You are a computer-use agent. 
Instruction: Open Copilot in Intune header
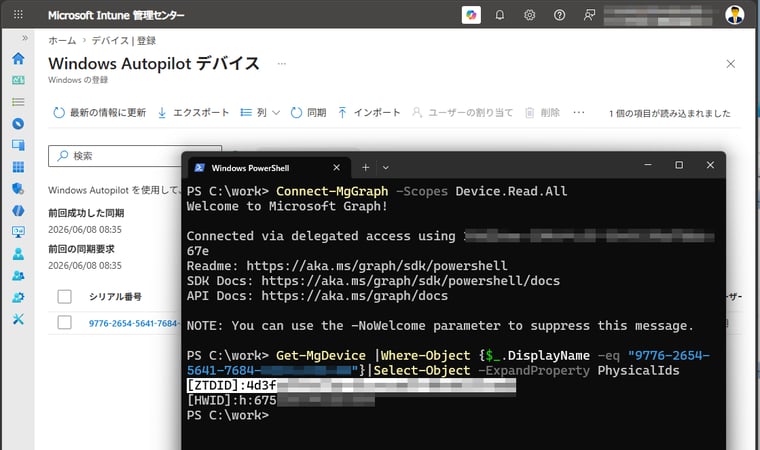point(471,15)
